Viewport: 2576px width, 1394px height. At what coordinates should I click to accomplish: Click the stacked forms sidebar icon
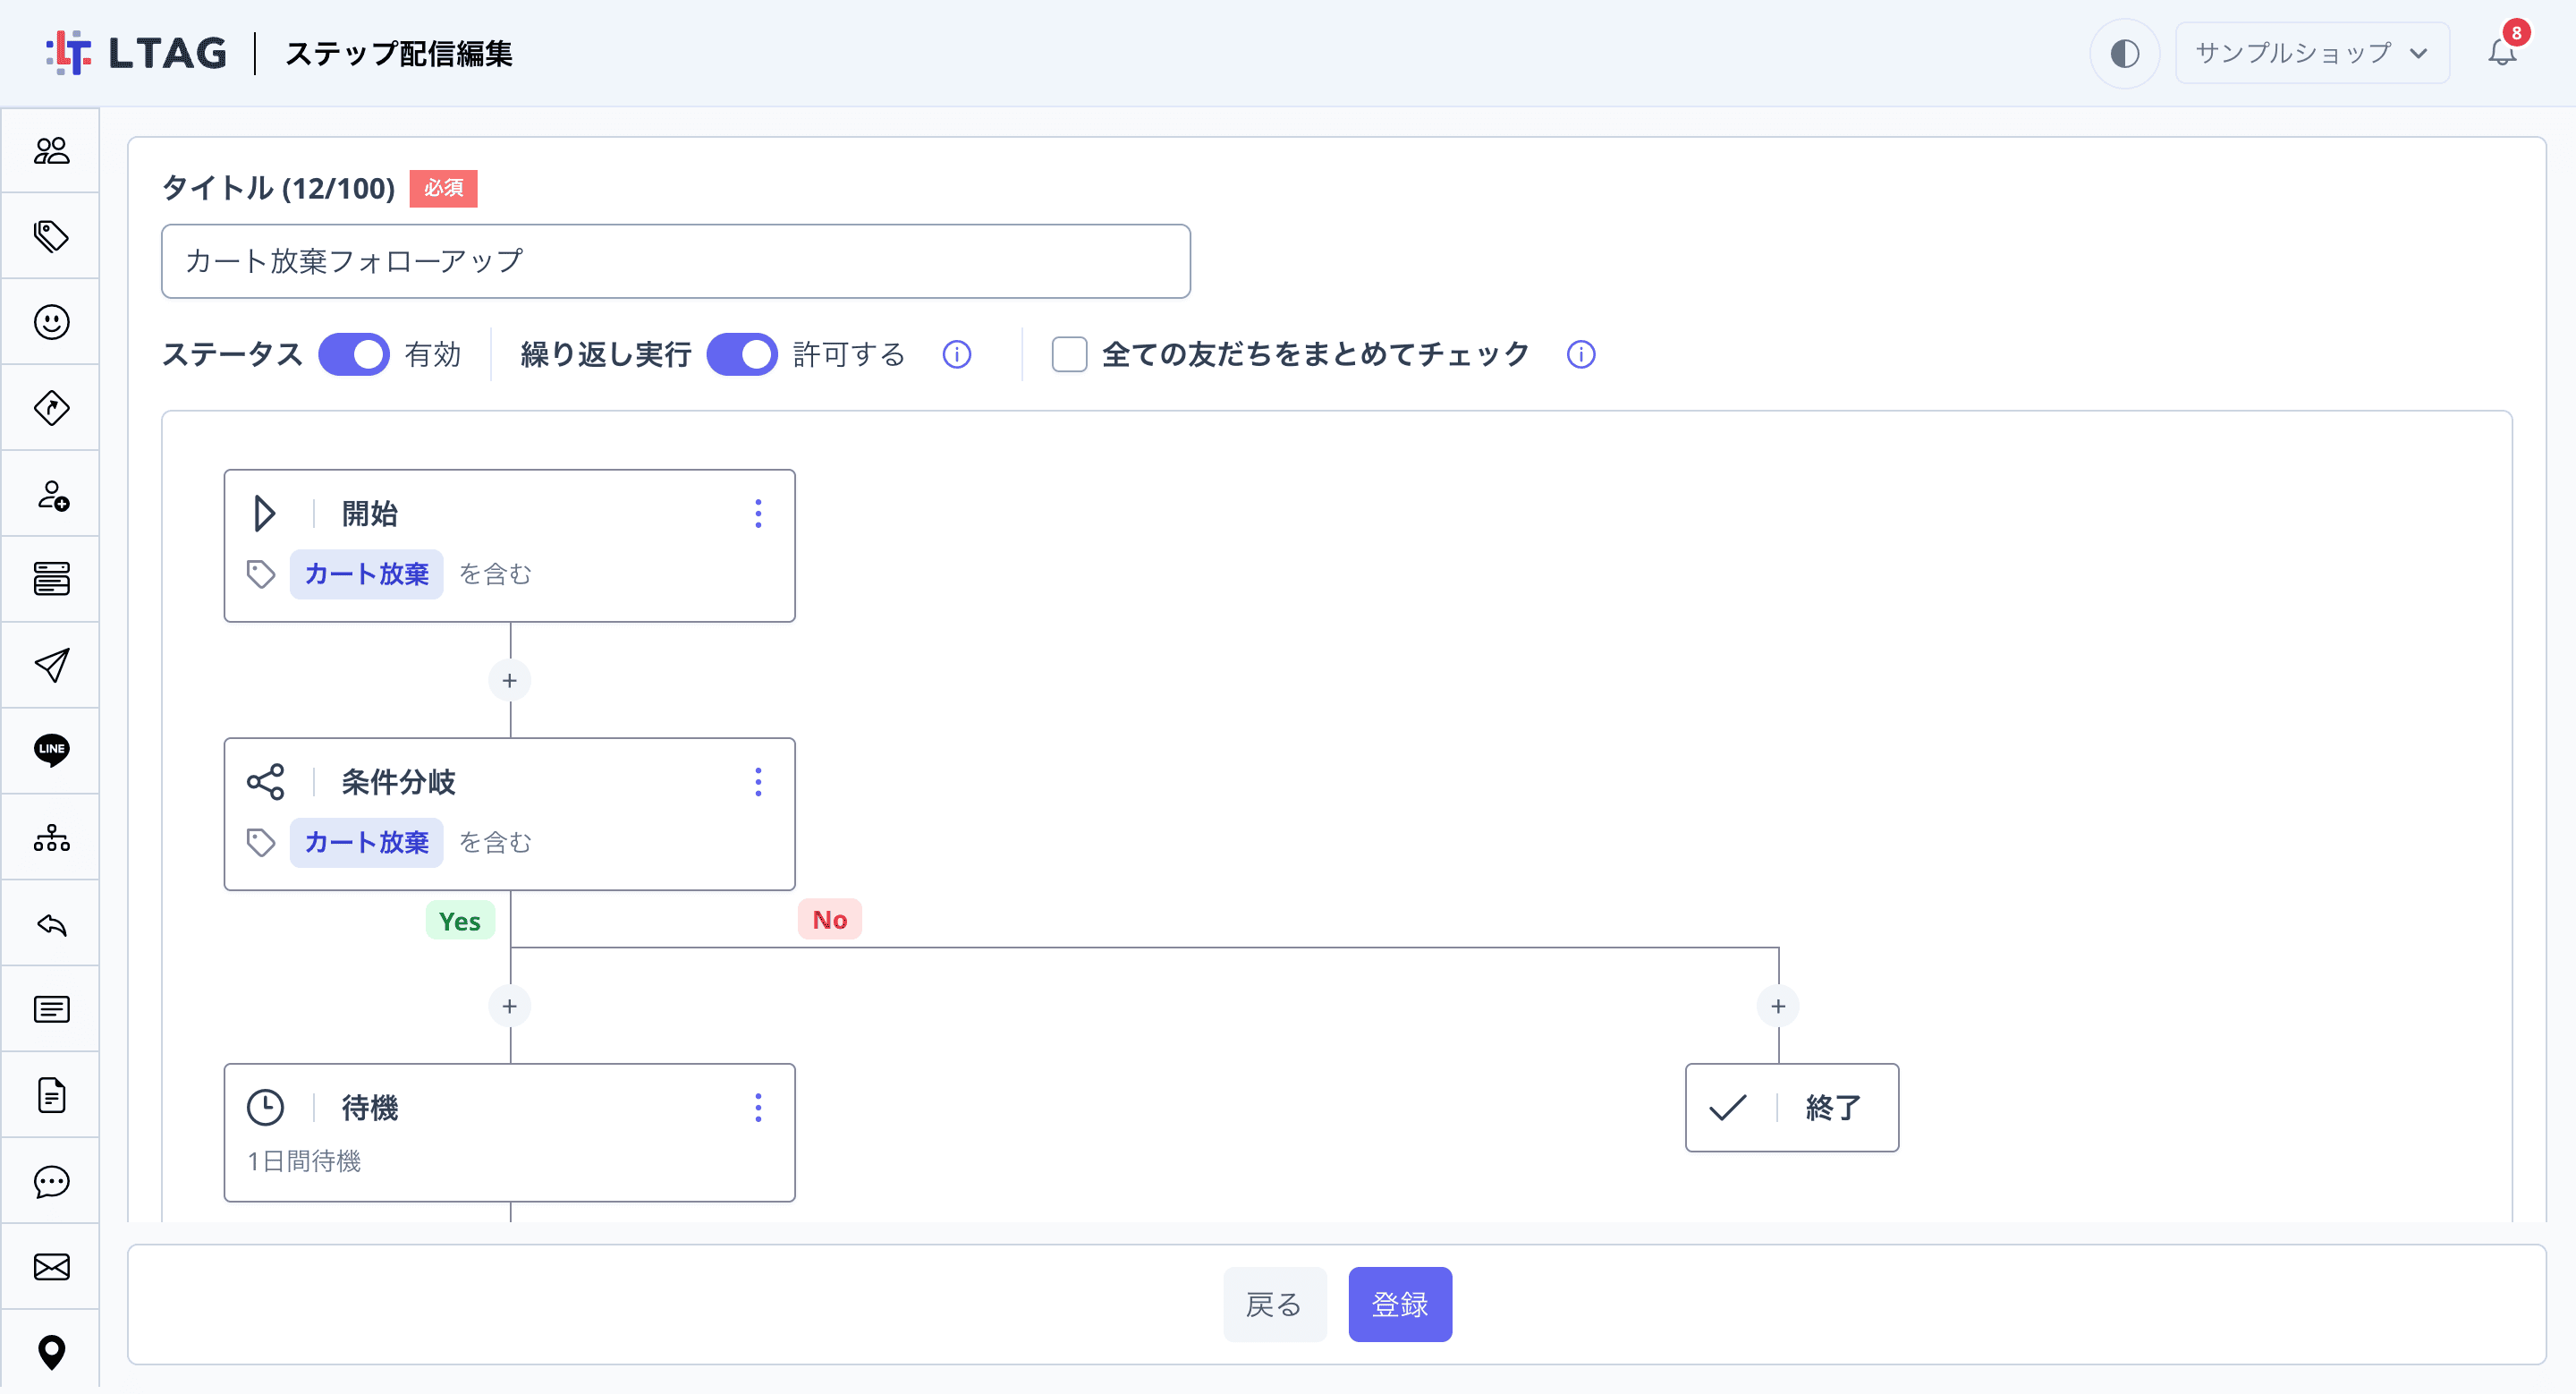[51, 579]
